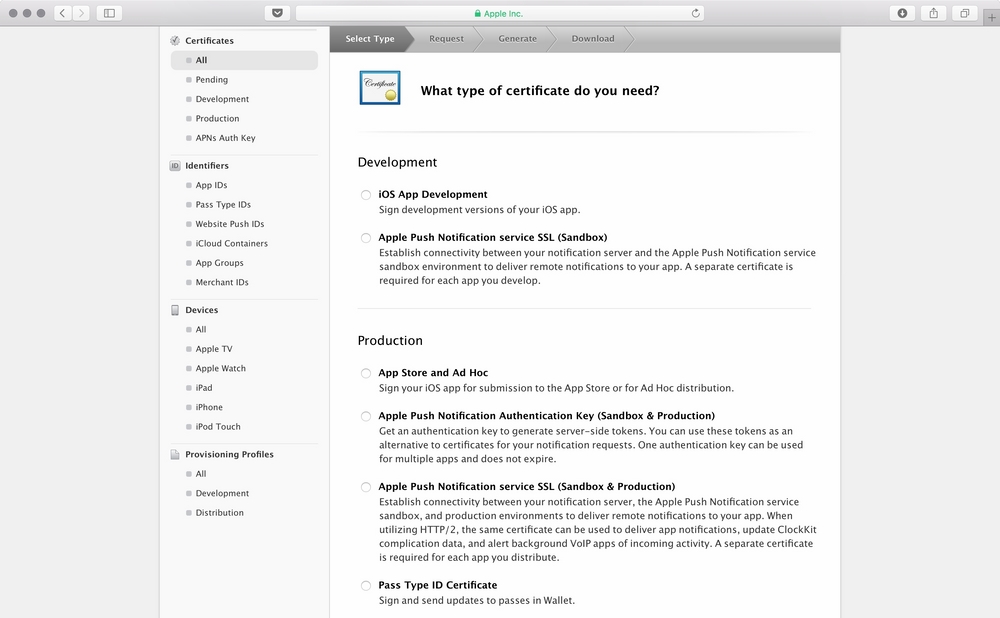Image resolution: width=1000 pixels, height=618 pixels.
Task: Select APNs SSL (Sandbox) radio button
Action: click(x=365, y=239)
